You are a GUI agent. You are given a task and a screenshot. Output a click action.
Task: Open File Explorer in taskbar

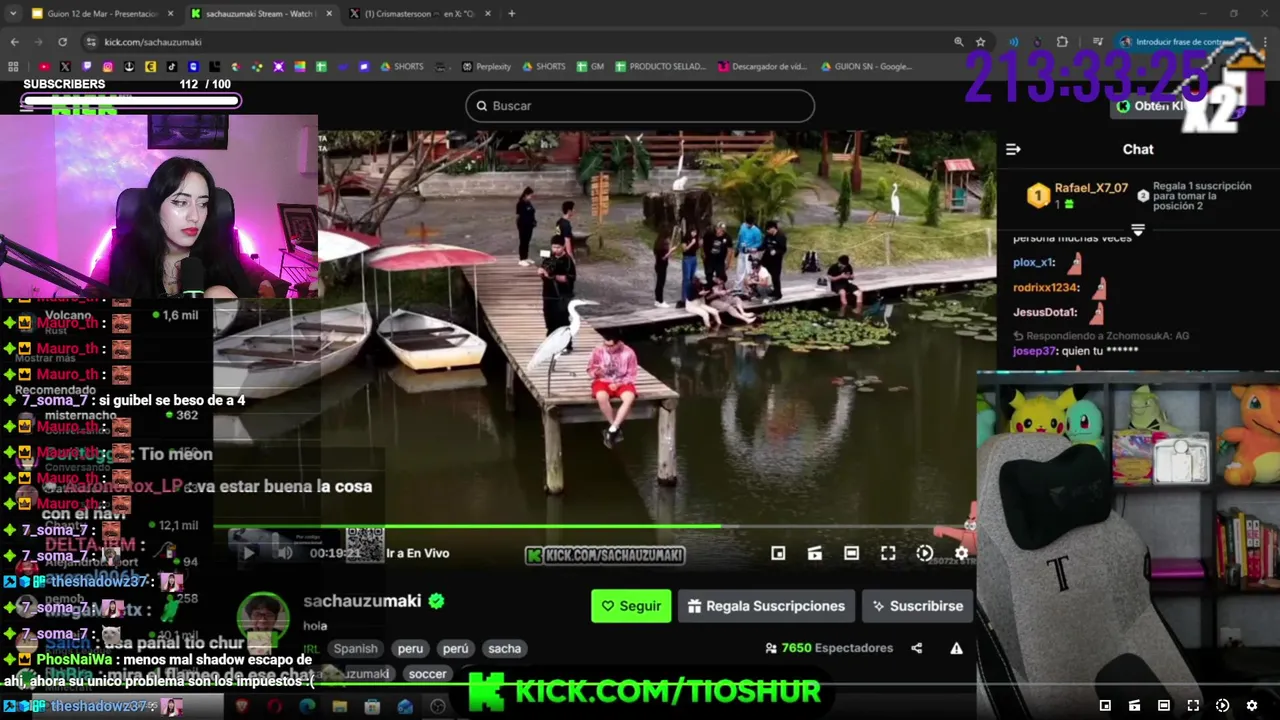click(x=340, y=706)
